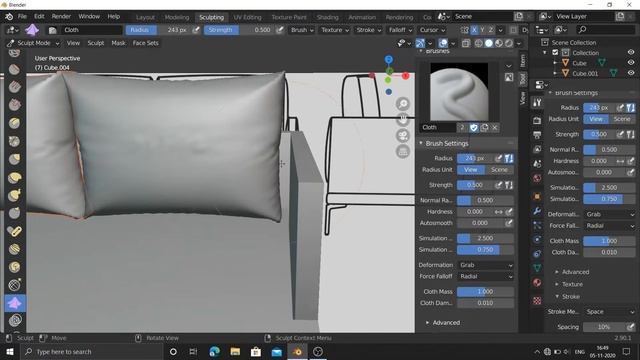Open Render menu

point(61,17)
